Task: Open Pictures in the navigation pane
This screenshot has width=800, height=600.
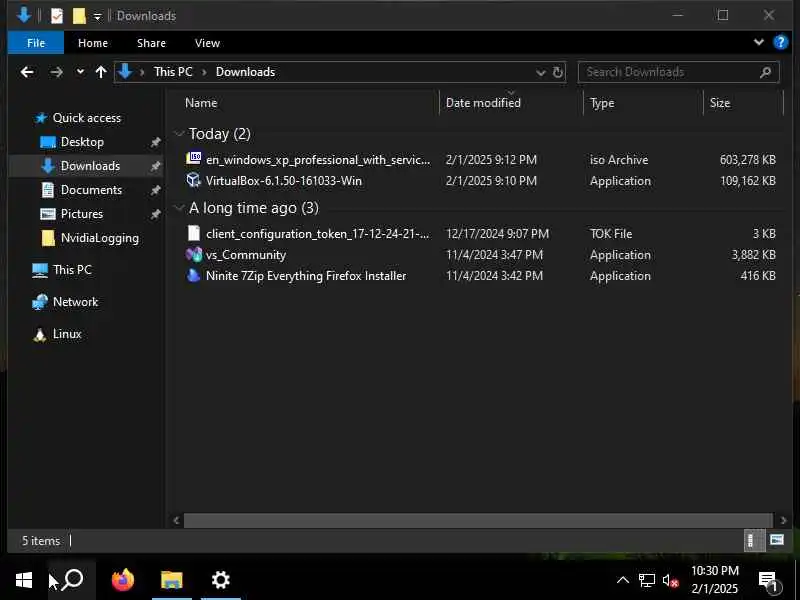Action: [82, 214]
